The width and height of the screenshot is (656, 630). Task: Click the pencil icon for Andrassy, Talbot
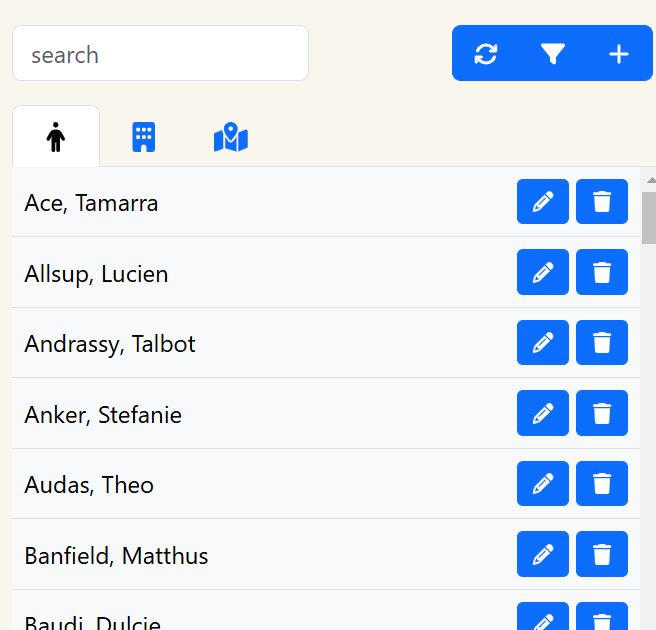click(x=543, y=343)
